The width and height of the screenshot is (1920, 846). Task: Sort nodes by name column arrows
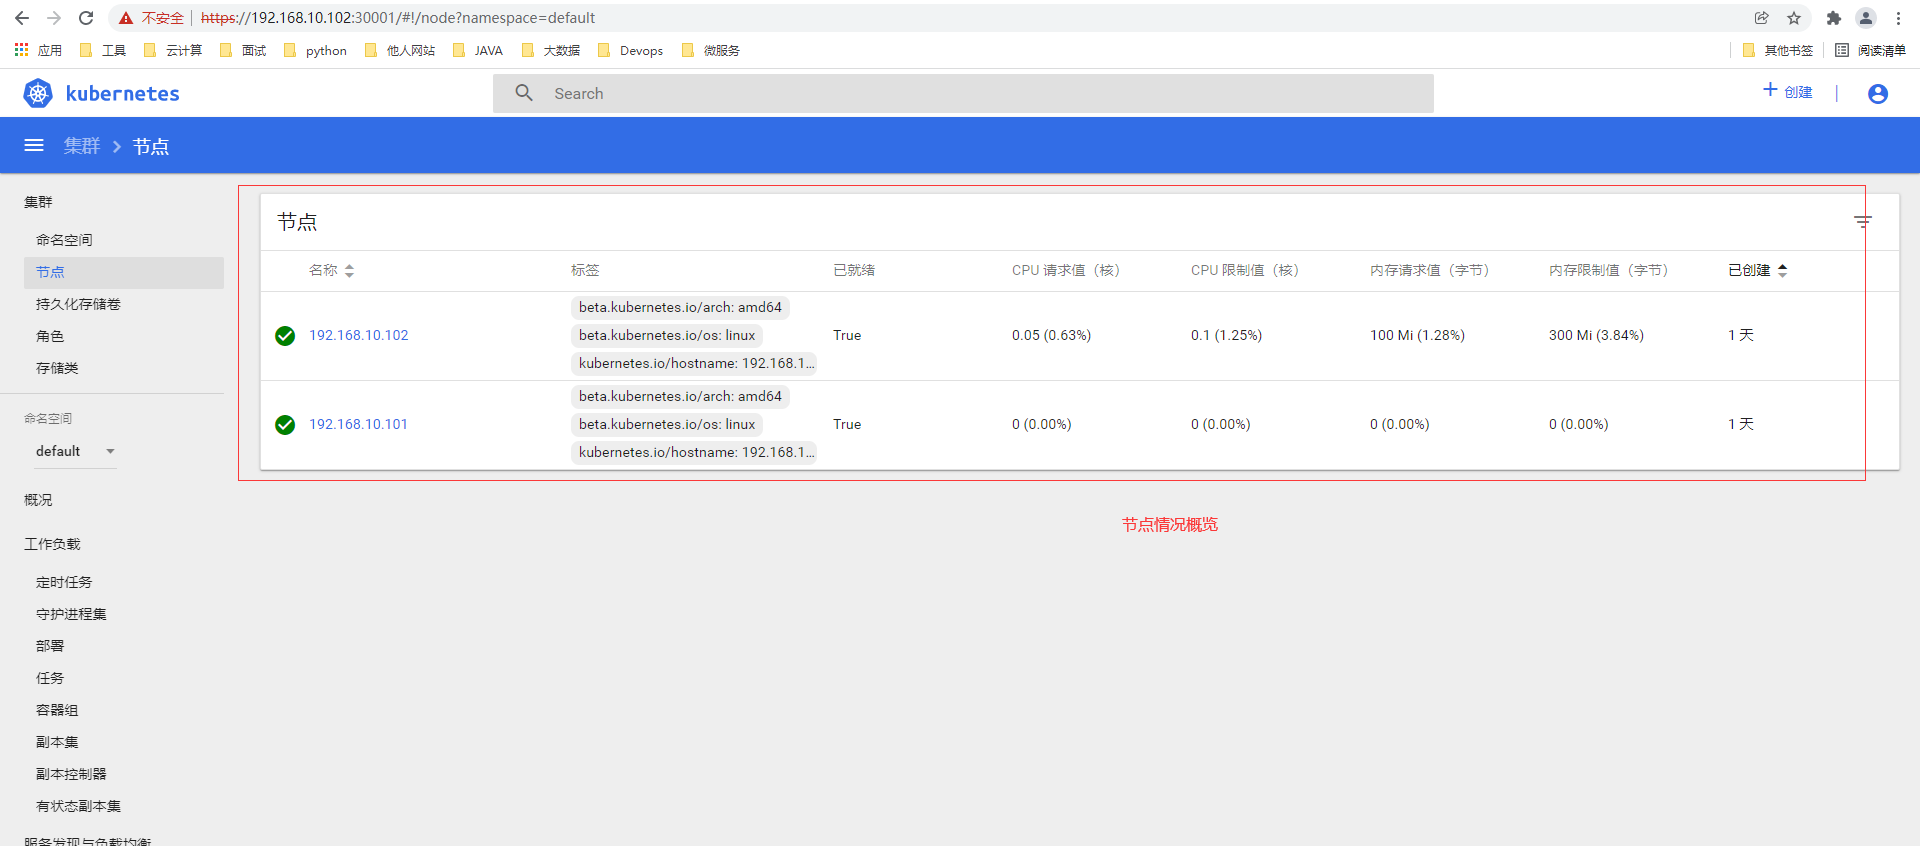point(349,270)
